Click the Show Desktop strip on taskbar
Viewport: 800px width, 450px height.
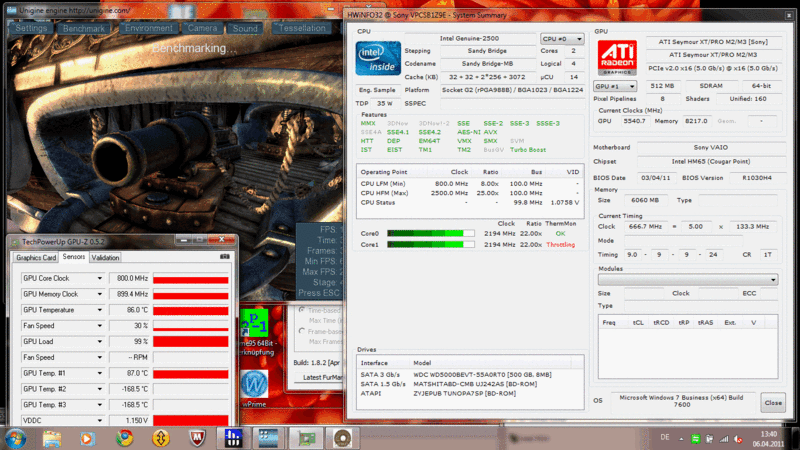point(796,439)
